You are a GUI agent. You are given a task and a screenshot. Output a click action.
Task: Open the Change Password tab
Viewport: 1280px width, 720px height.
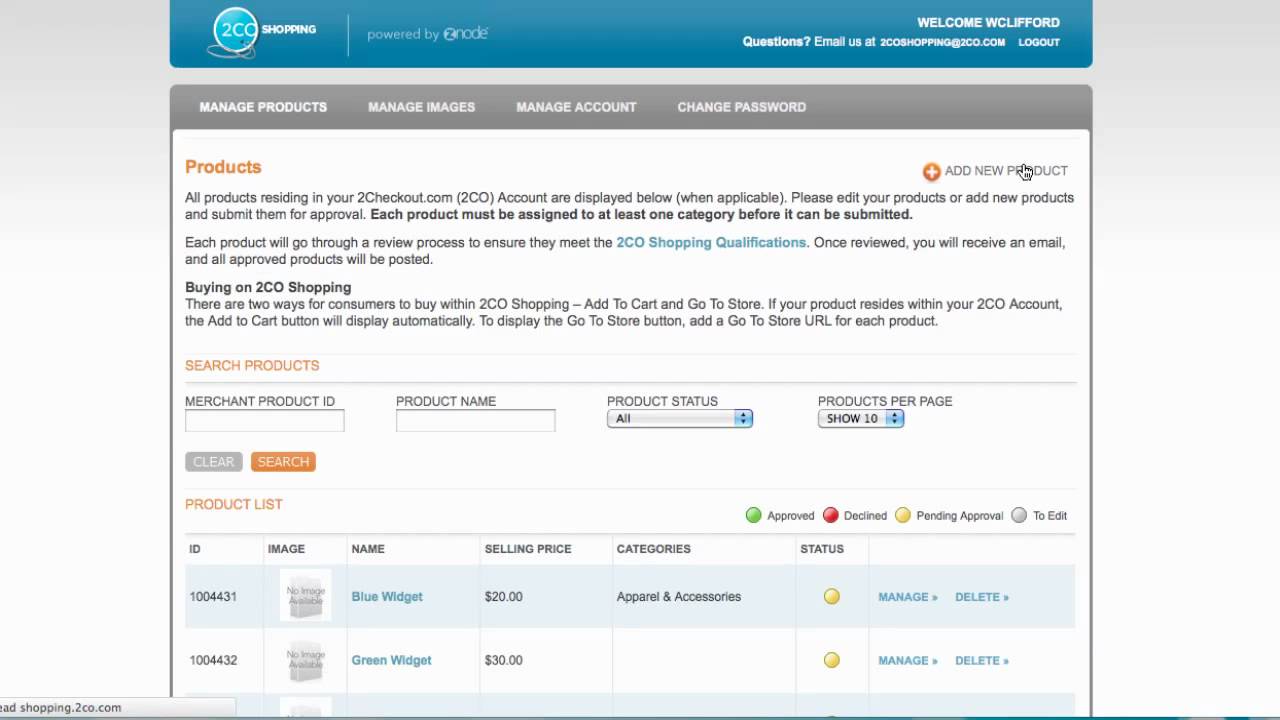pos(741,107)
